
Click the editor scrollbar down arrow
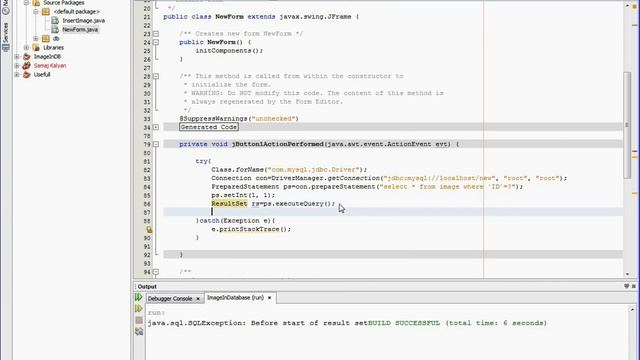click(x=627, y=274)
